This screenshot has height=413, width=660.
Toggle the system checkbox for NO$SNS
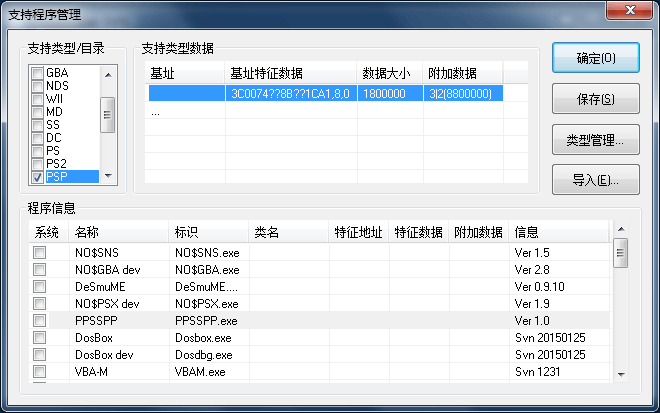(40, 253)
